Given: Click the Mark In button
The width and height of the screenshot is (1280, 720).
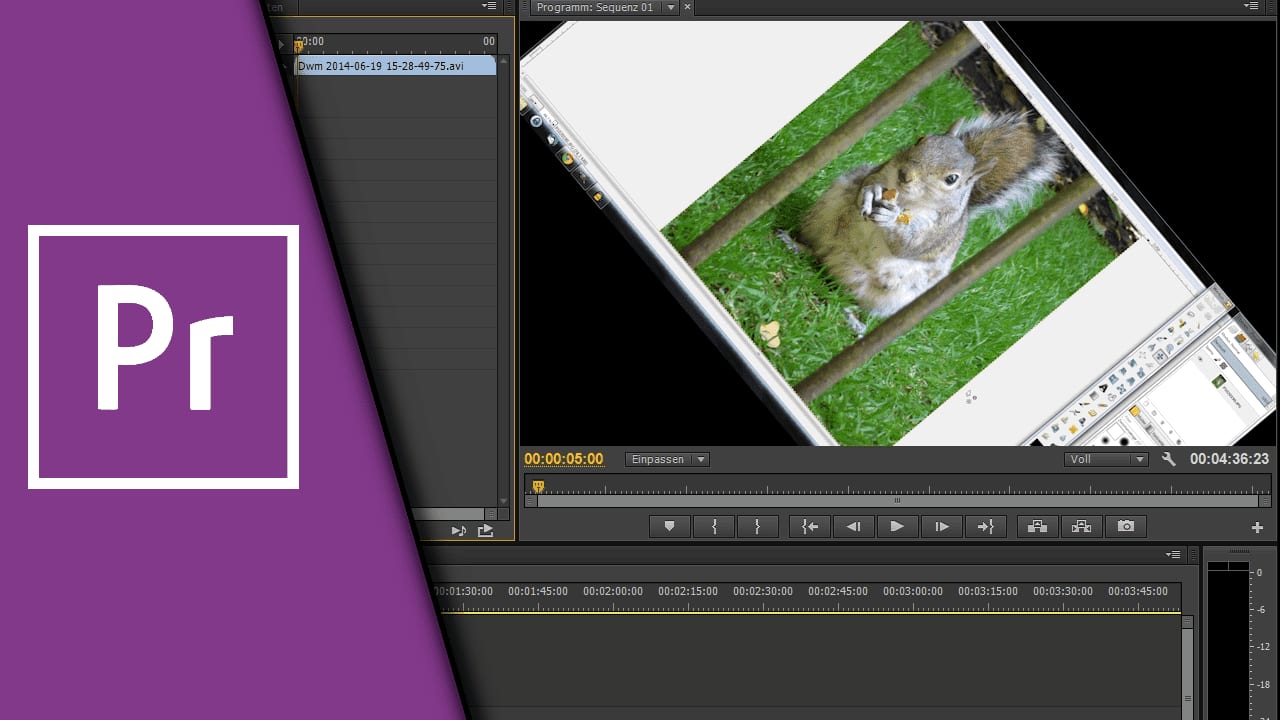Looking at the screenshot, I should tap(714, 526).
